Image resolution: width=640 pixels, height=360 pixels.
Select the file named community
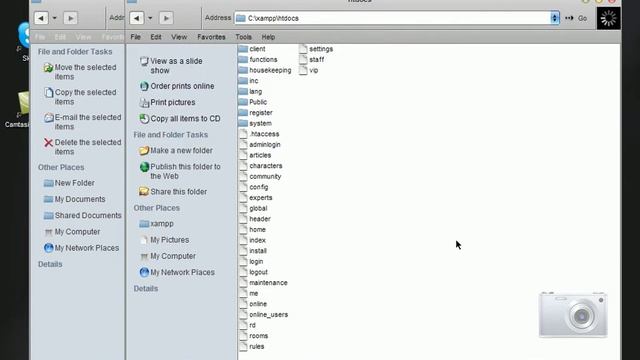(265, 177)
